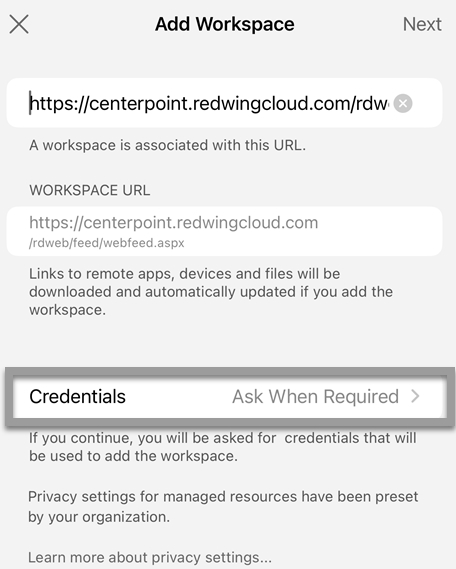Select the WORKSPACE URL section heading
This screenshot has width=456, height=569.
point(90,191)
